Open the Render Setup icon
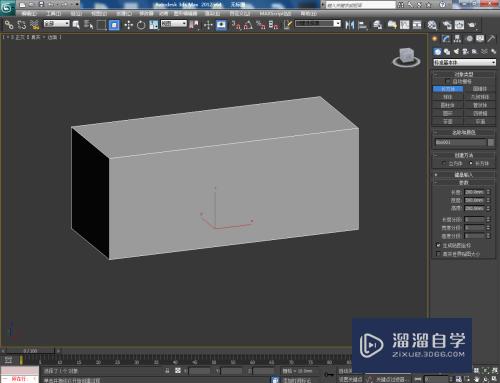Image resolution: width=500 pixels, height=383 pixels. pyautogui.click(x=447, y=25)
